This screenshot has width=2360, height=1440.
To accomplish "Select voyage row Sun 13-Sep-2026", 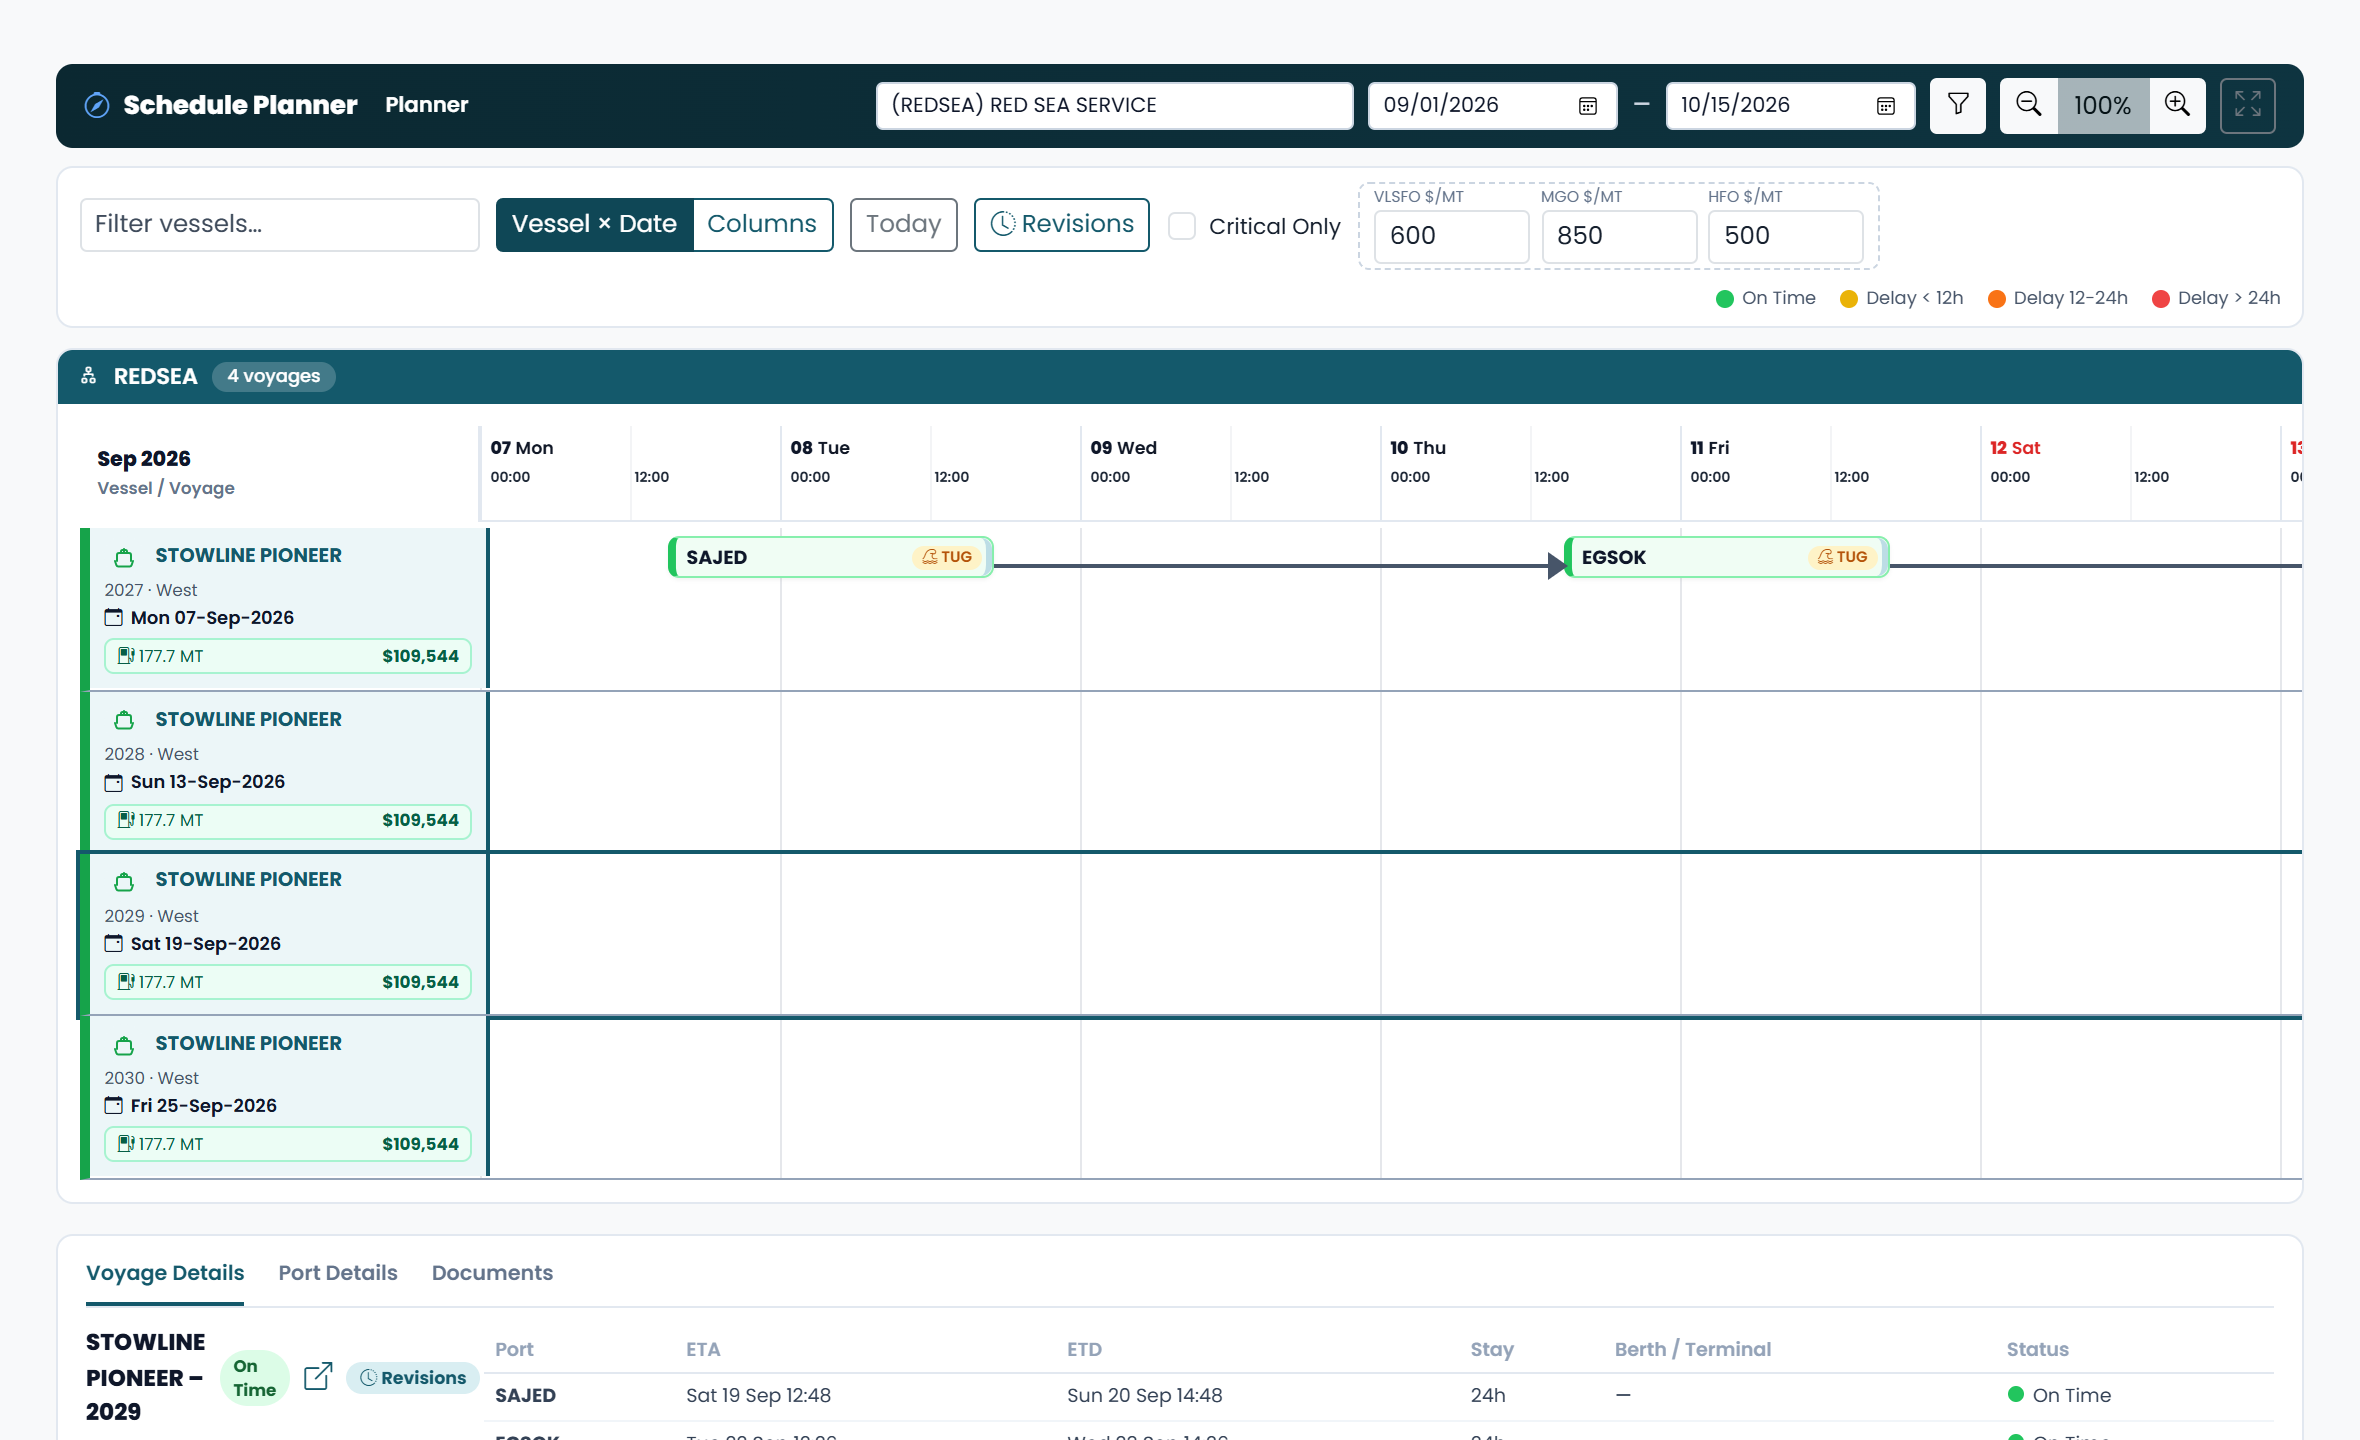I will [x=284, y=771].
